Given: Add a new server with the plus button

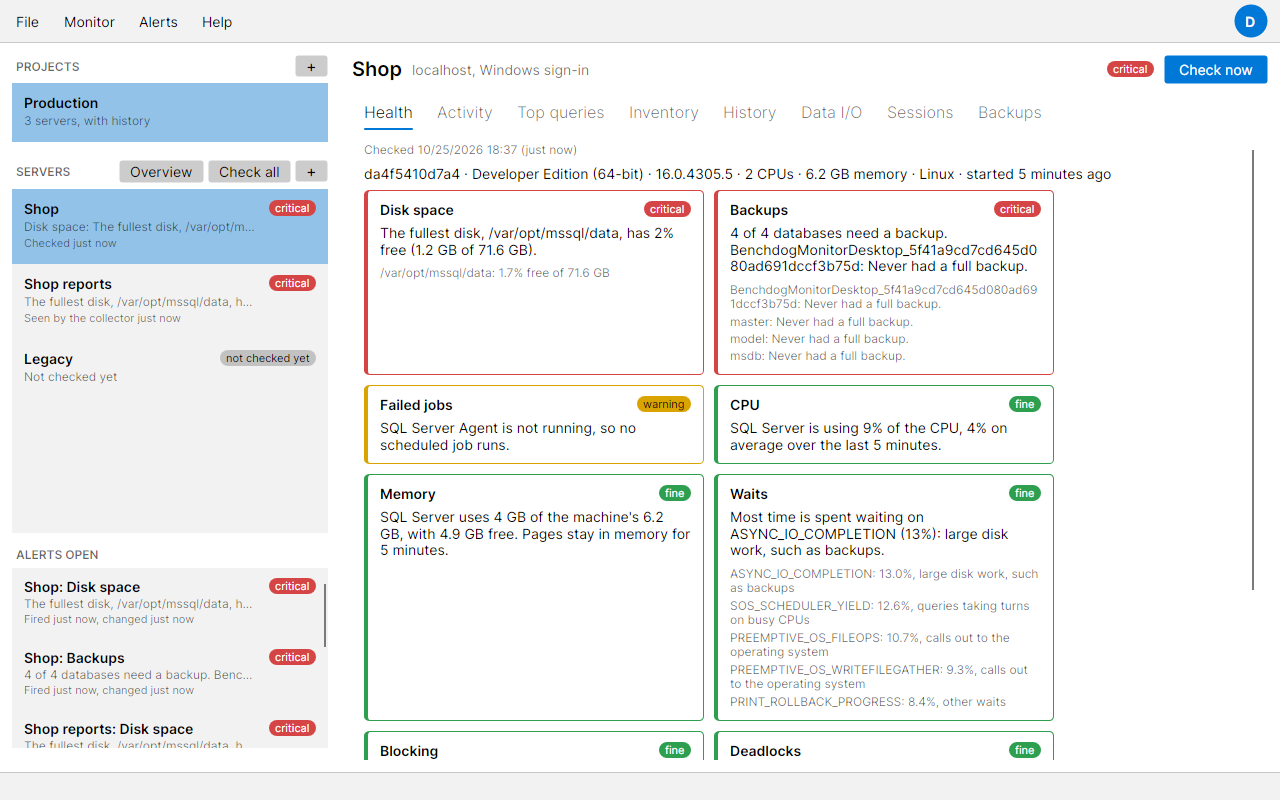Looking at the screenshot, I should 311,172.
